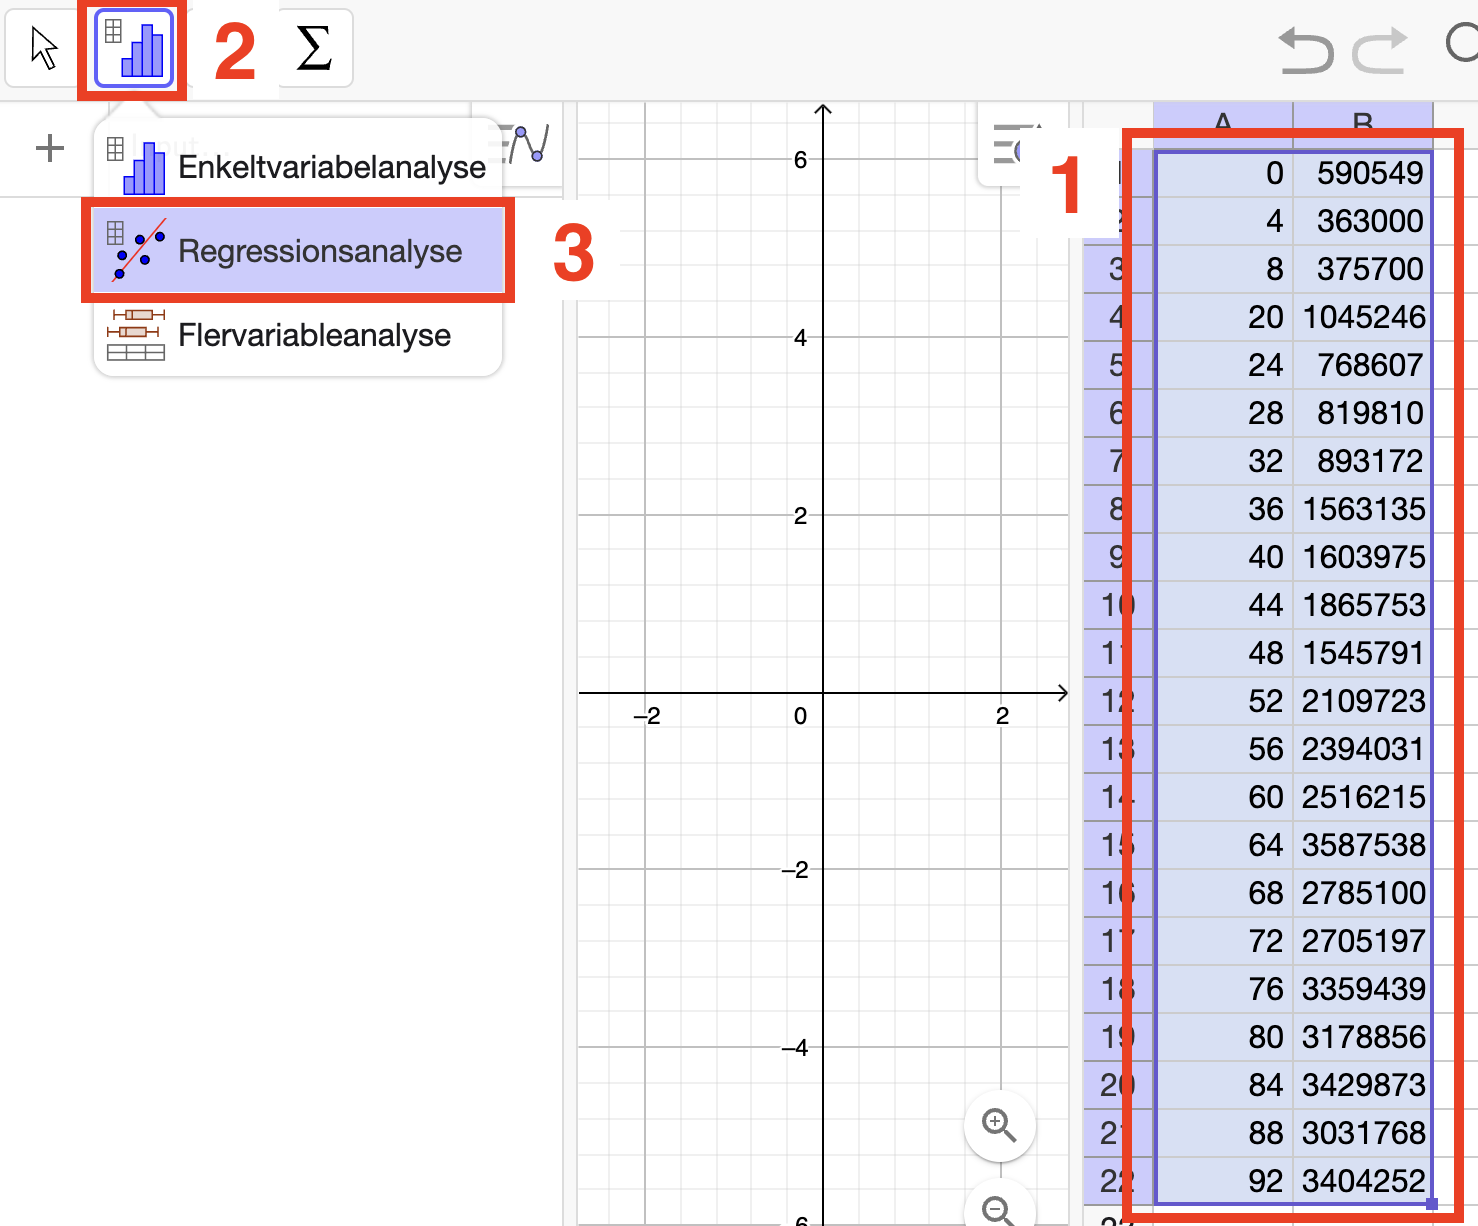Zoom in on the graphics view
The height and width of the screenshot is (1226, 1478).
pyautogui.click(x=999, y=1125)
